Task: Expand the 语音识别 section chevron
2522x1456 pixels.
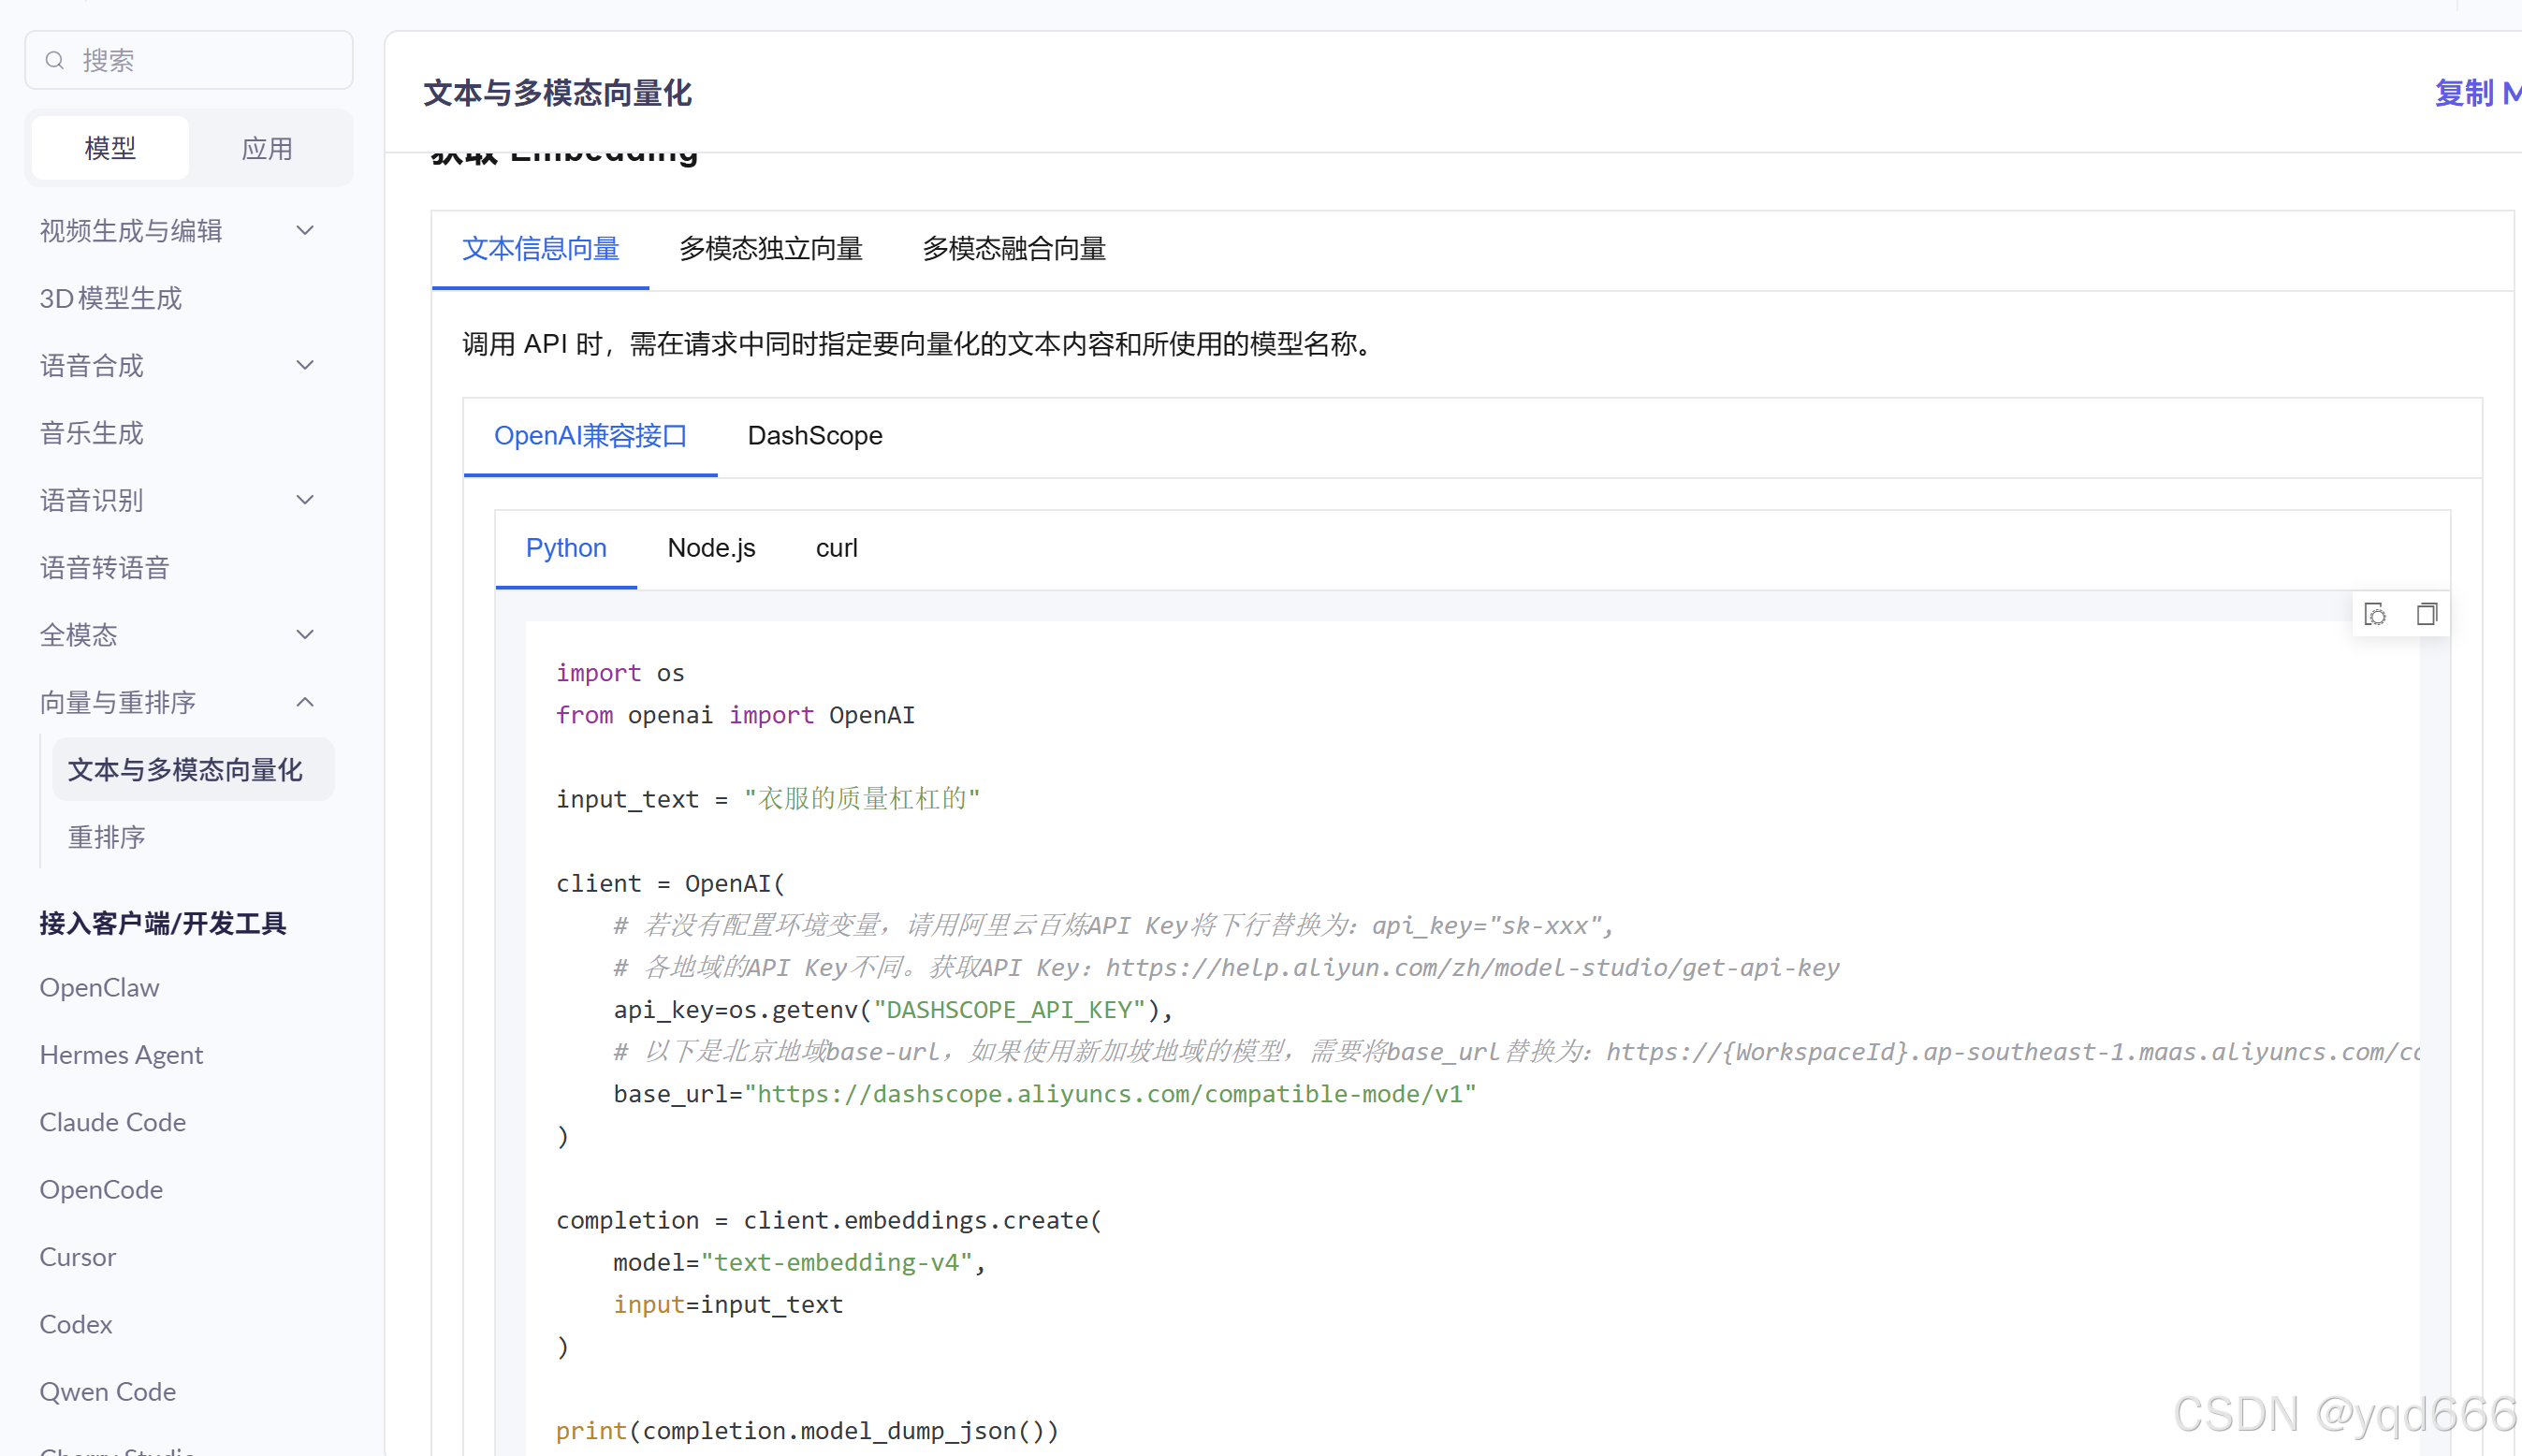Action: pyautogui.click(x=306, y=500)
